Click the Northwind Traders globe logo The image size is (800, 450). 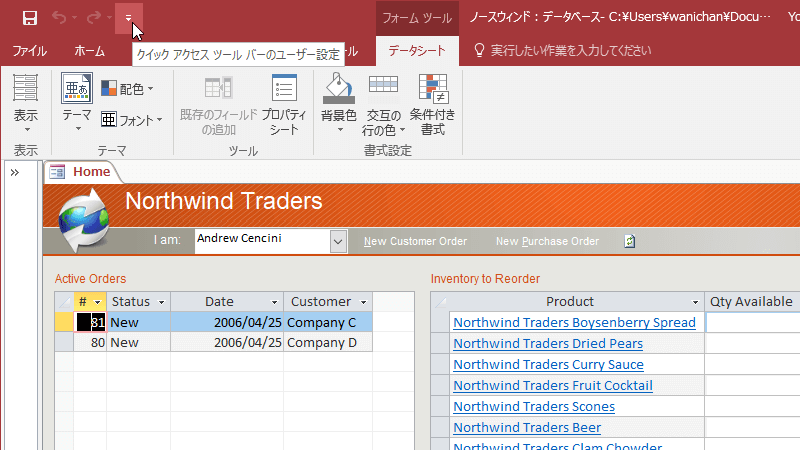pyautogui.click(x=83, y=220)
